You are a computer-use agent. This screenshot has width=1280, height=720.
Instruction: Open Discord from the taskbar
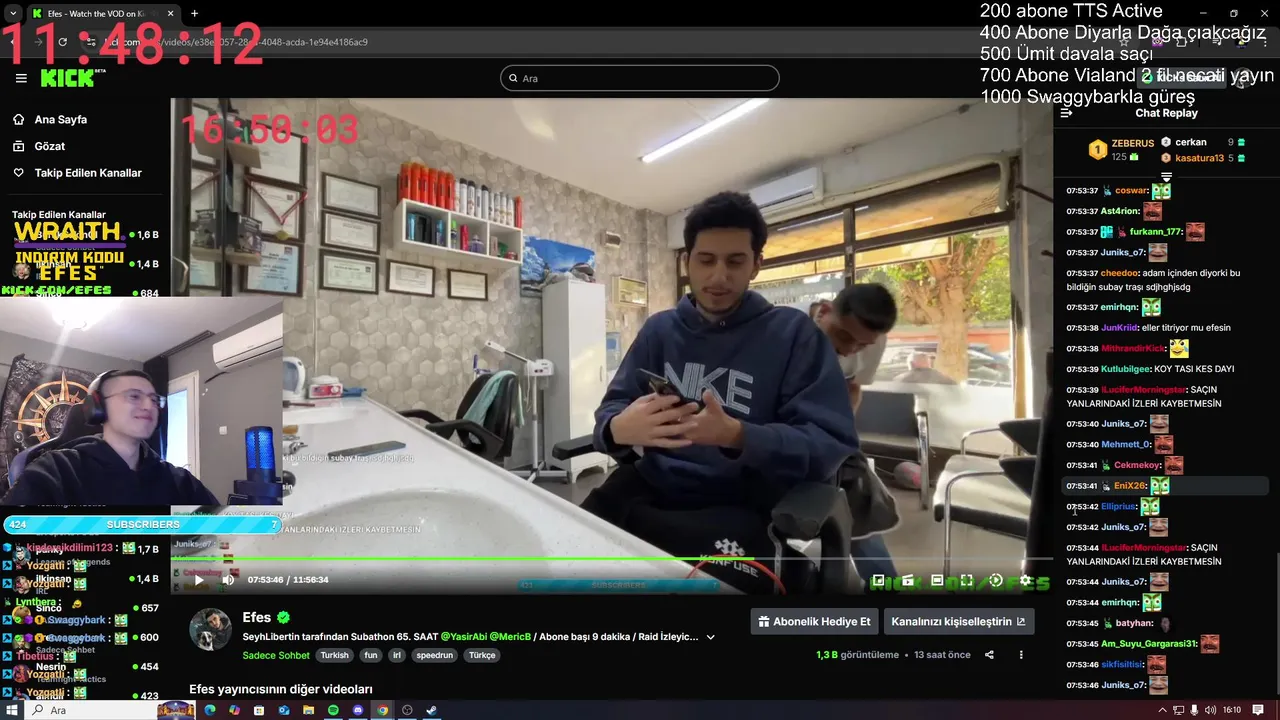point(357,710)
